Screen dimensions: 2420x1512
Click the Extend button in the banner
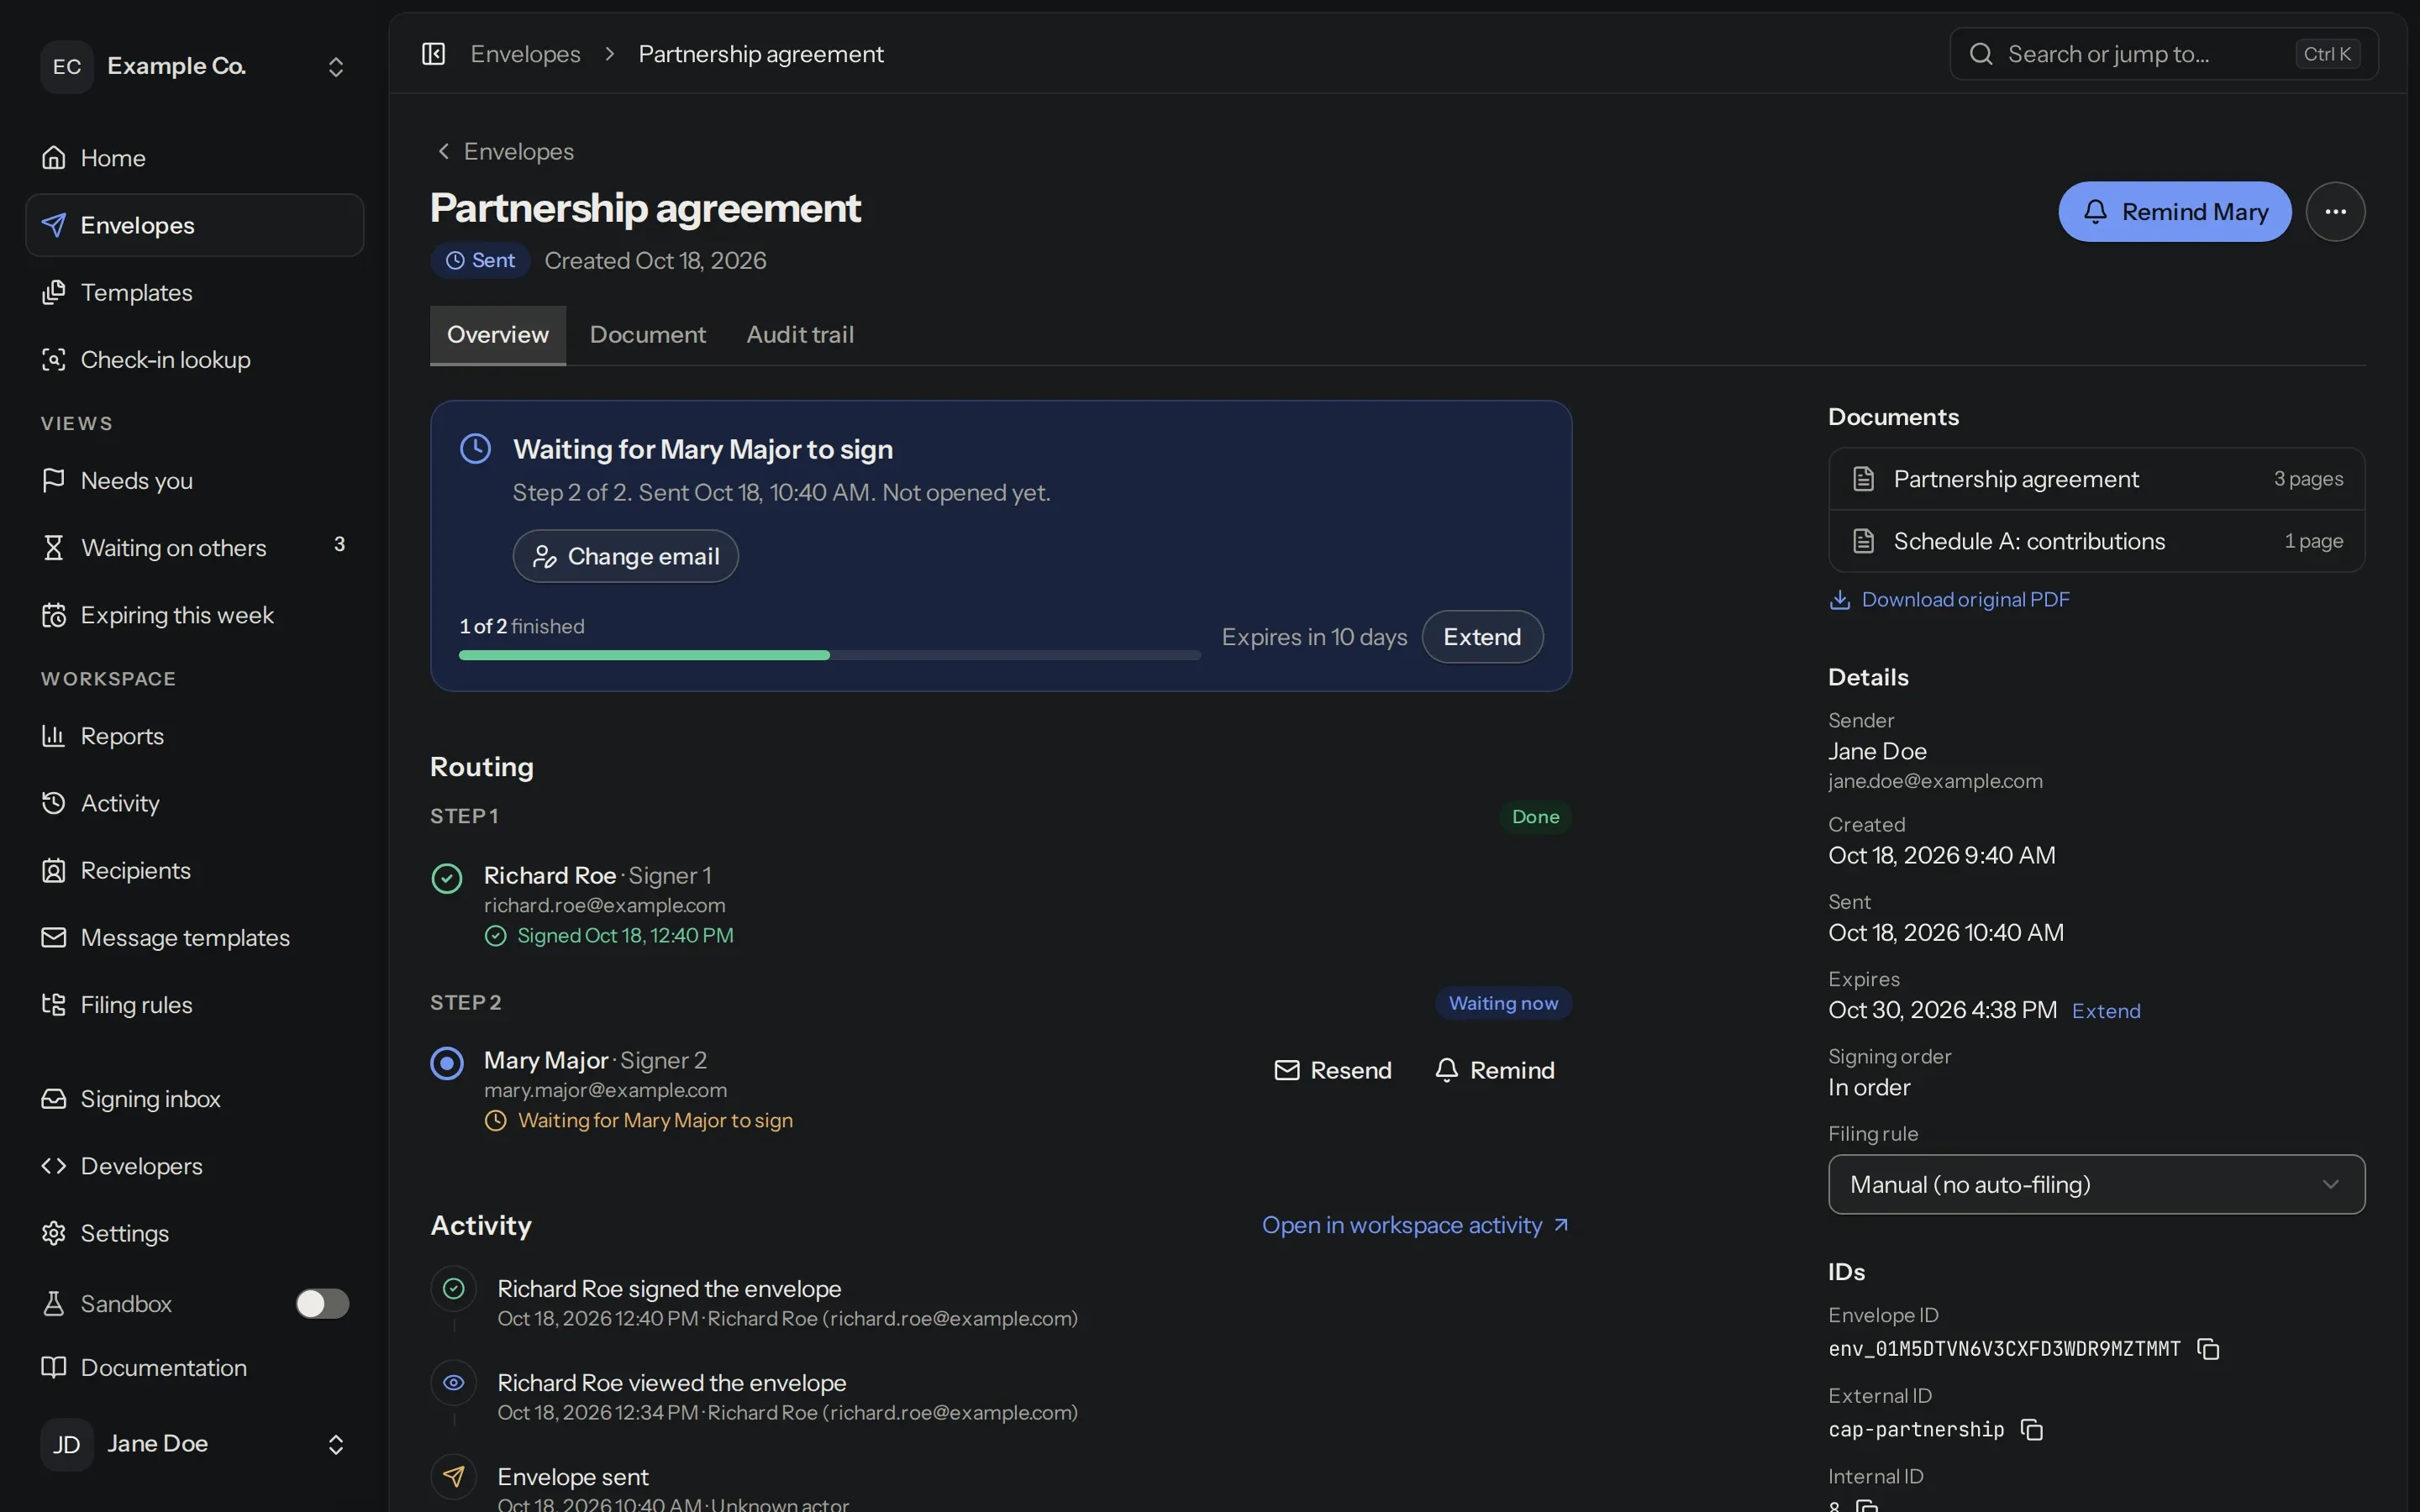click(1481, 637)
